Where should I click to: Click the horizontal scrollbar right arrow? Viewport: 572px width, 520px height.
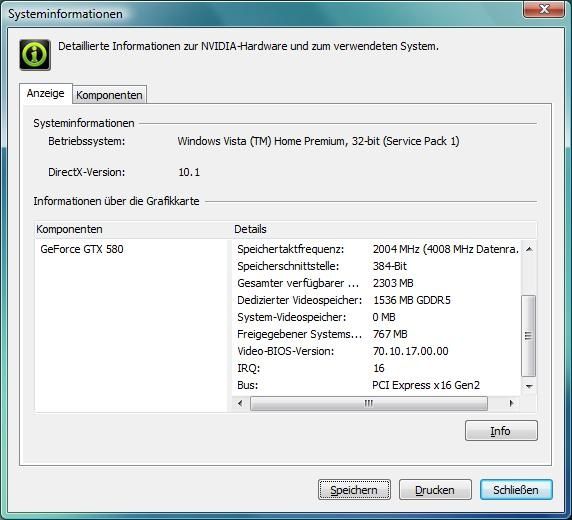point(511,403)
